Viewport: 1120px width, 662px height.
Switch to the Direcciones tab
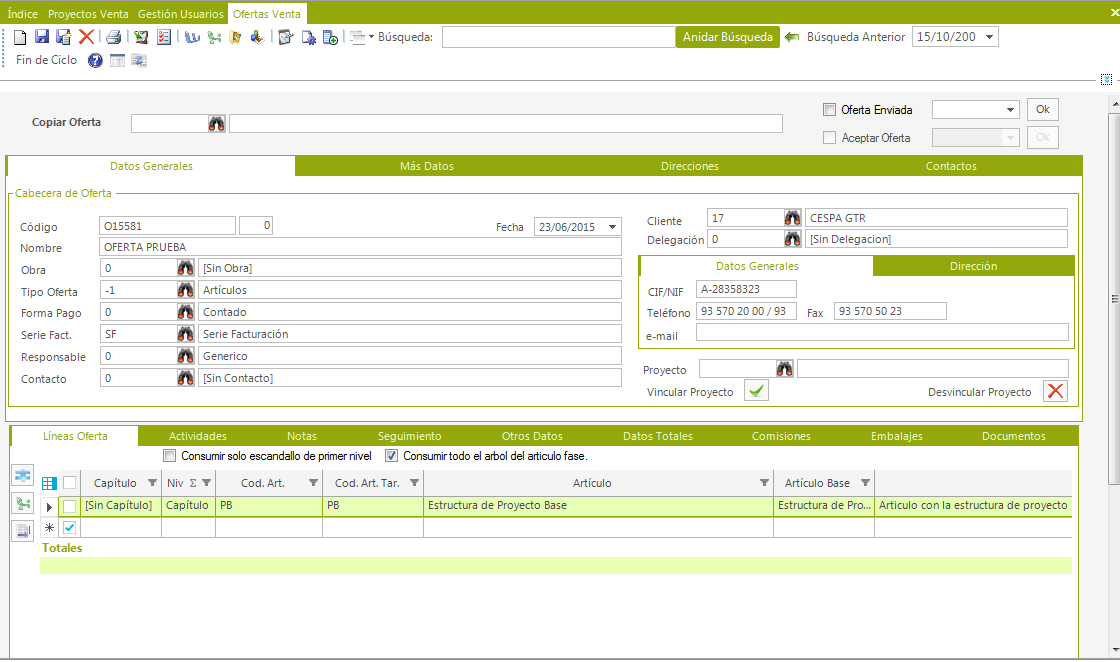point(689,166)
